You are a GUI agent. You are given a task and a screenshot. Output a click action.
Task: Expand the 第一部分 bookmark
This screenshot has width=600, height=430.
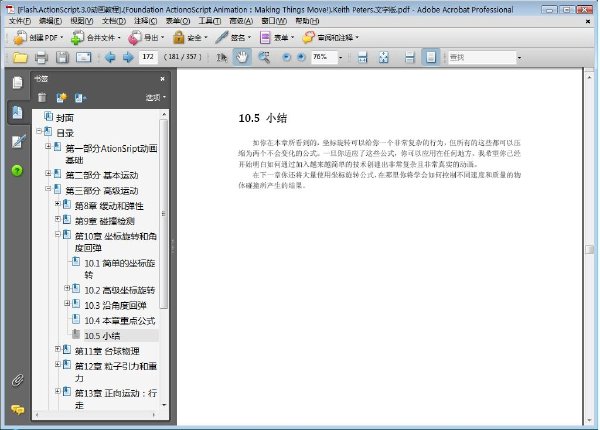pyautogui.click(x=48, y=146)
